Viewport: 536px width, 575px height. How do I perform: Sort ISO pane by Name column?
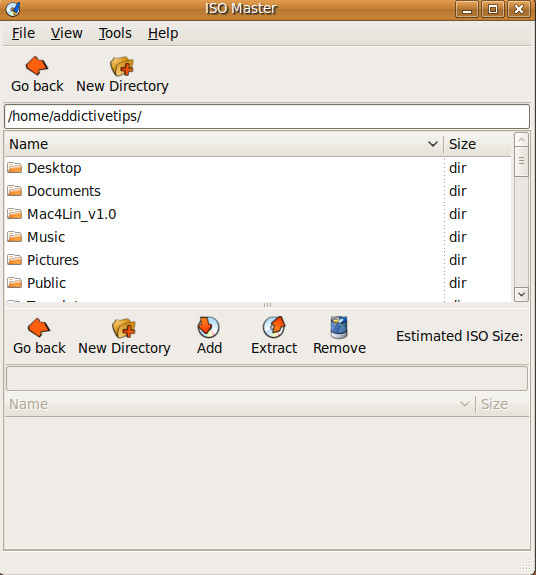tap(240, 404)
